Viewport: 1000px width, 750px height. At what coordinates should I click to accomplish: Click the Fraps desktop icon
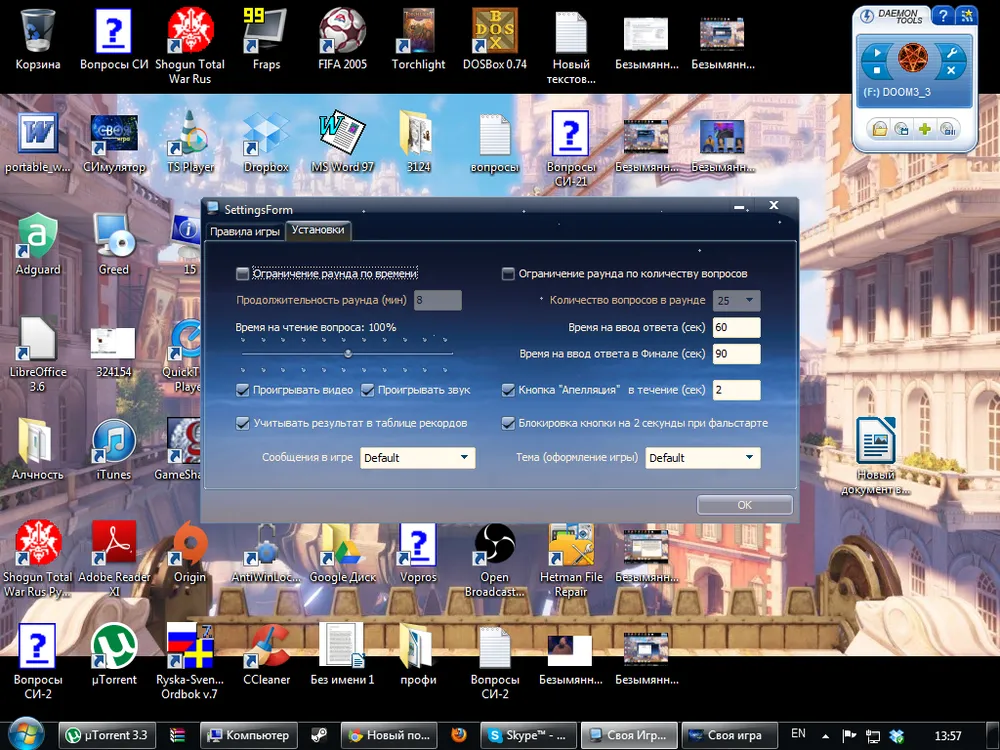coord(266,34)
